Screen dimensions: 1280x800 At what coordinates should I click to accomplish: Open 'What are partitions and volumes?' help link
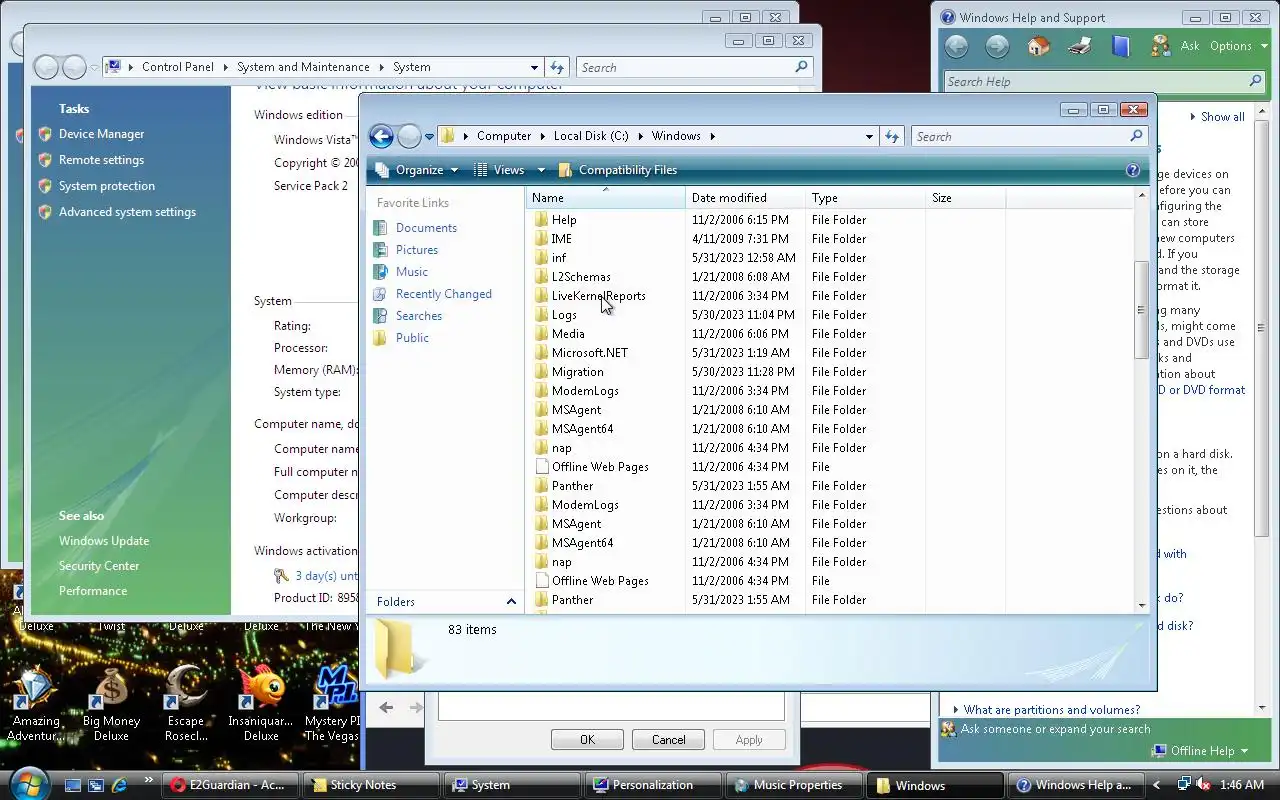[1051, 710]
